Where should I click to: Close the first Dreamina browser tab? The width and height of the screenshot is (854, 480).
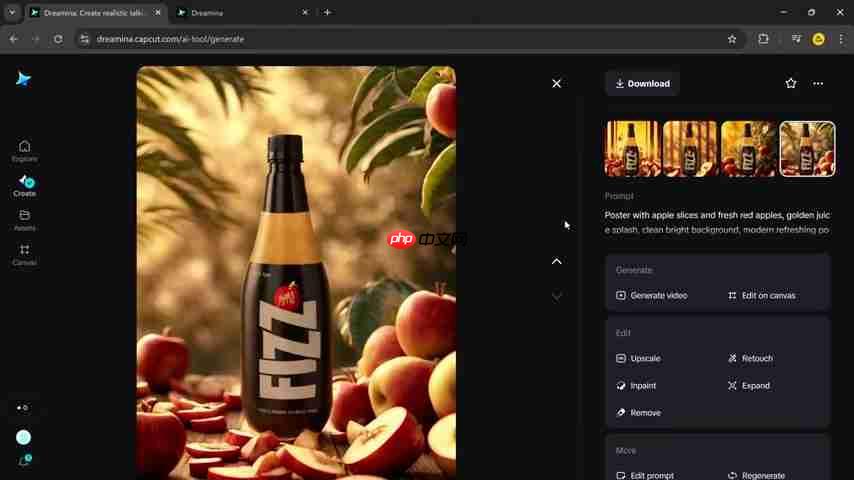[157, 13]
